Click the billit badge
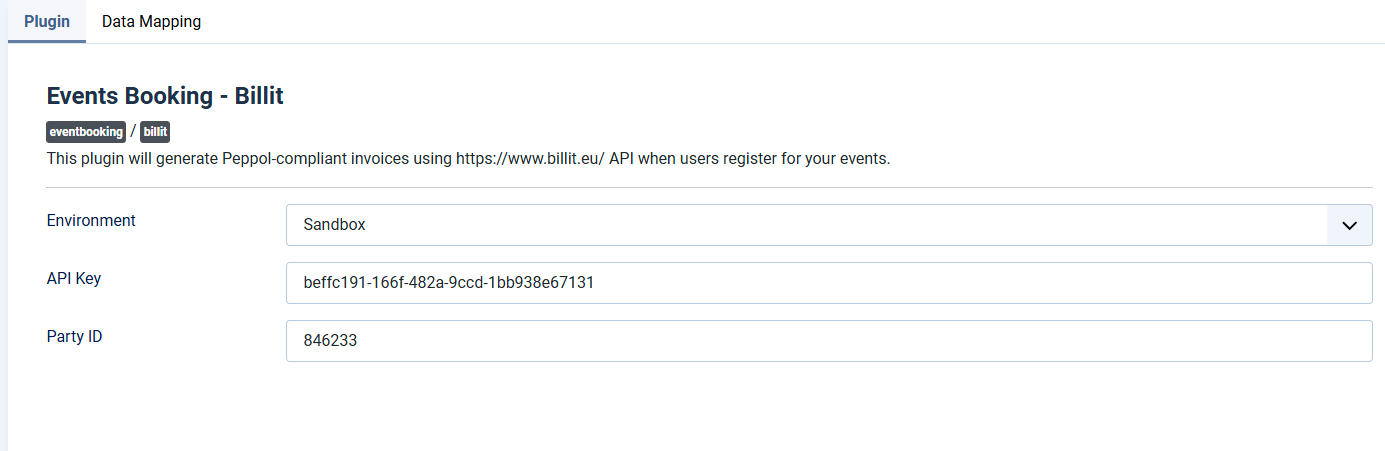Image resolution: width=1385 pixels, height=451 pixels. point(155,132)
